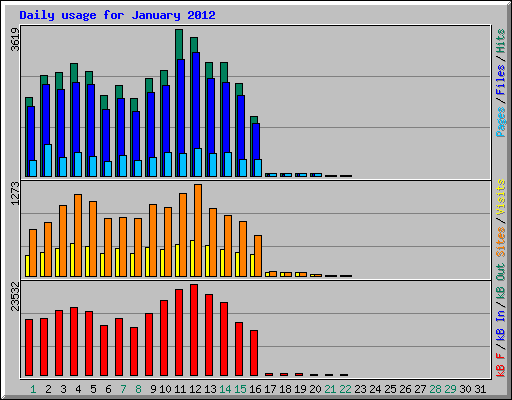Click the tallest red kB bar for day 12

[x=194, y=330]
